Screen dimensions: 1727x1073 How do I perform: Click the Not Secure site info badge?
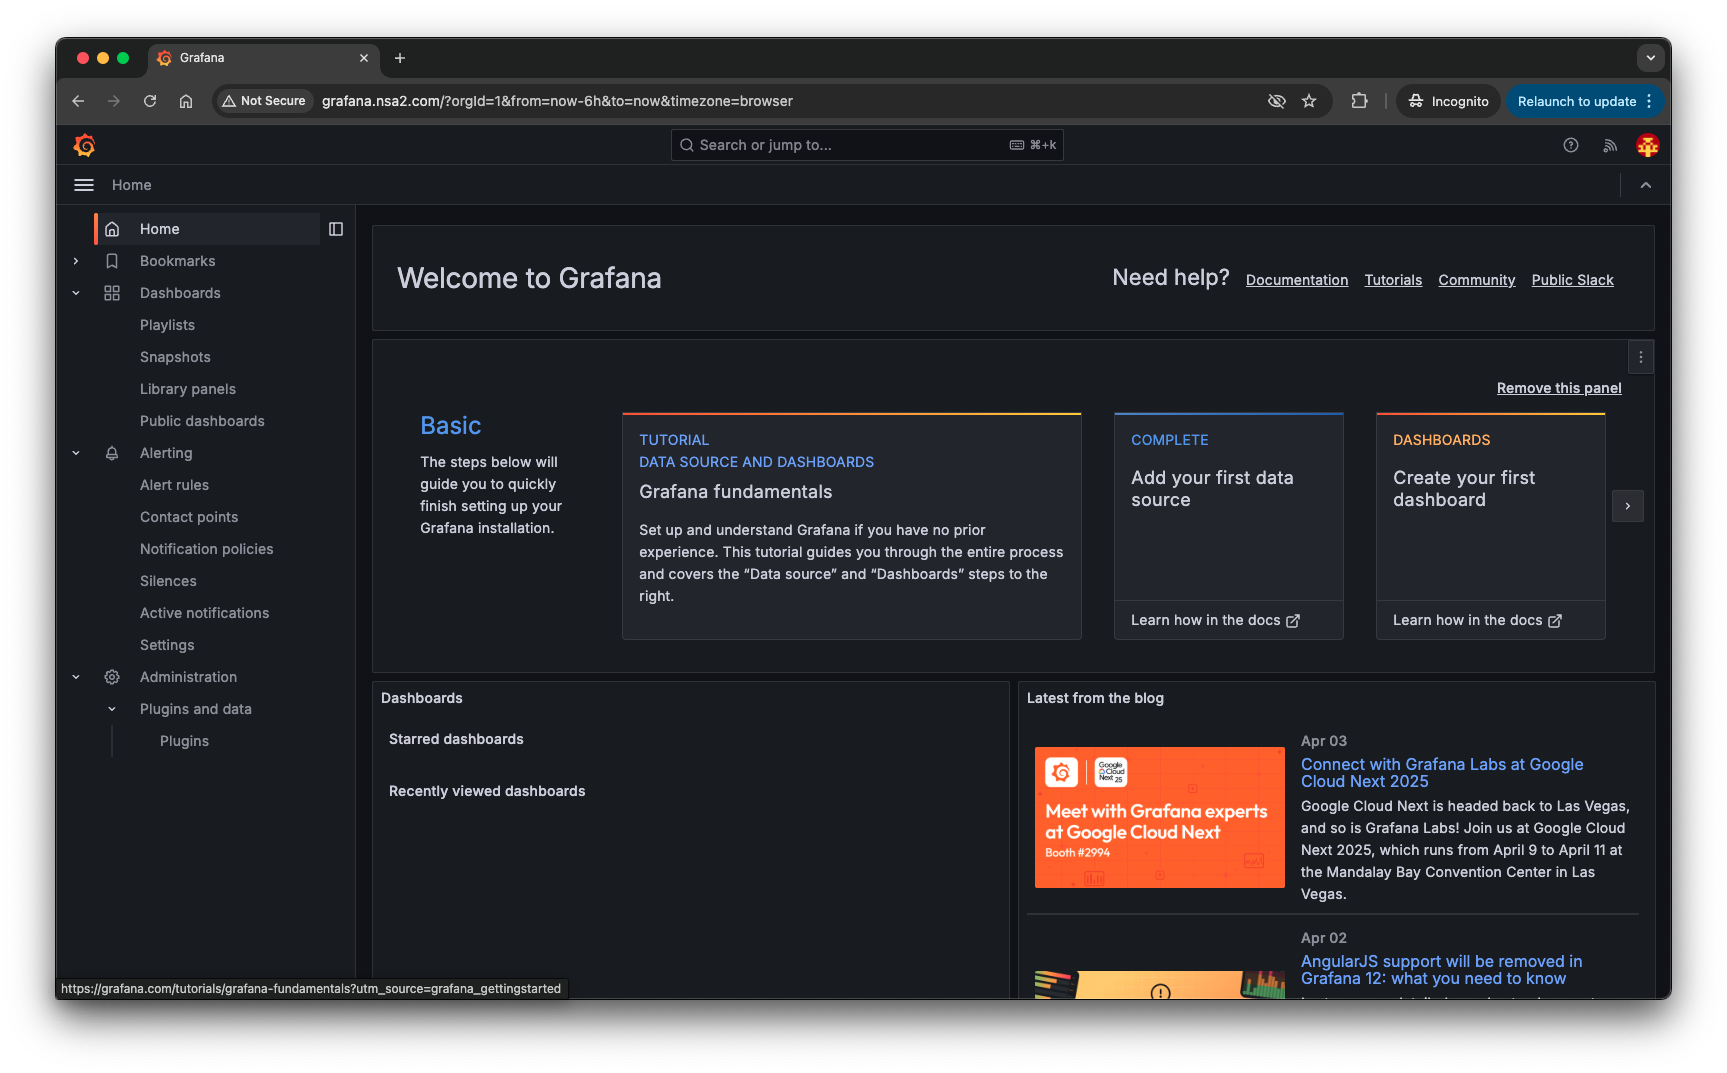coord(264,101)
